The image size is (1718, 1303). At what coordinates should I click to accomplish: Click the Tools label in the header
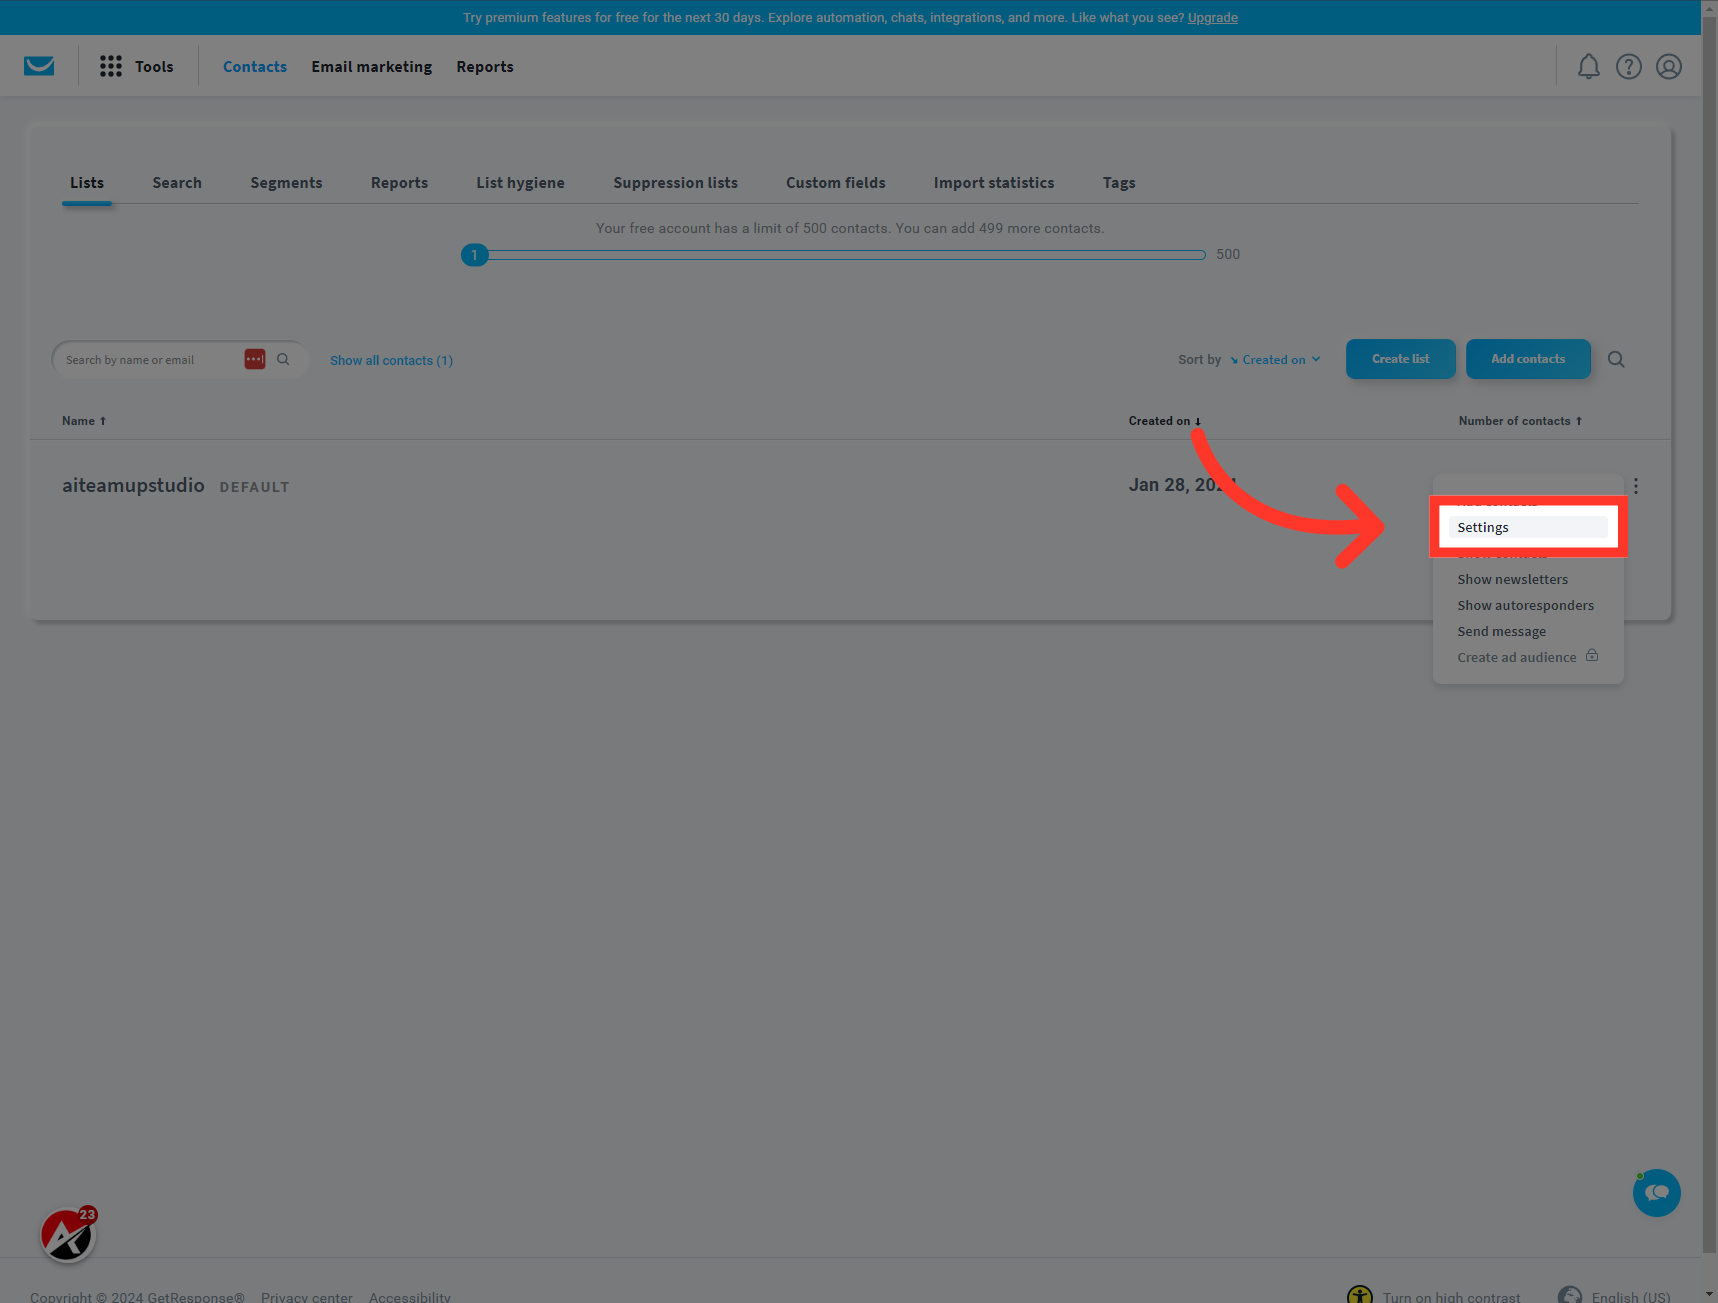(x=154, y=67)
